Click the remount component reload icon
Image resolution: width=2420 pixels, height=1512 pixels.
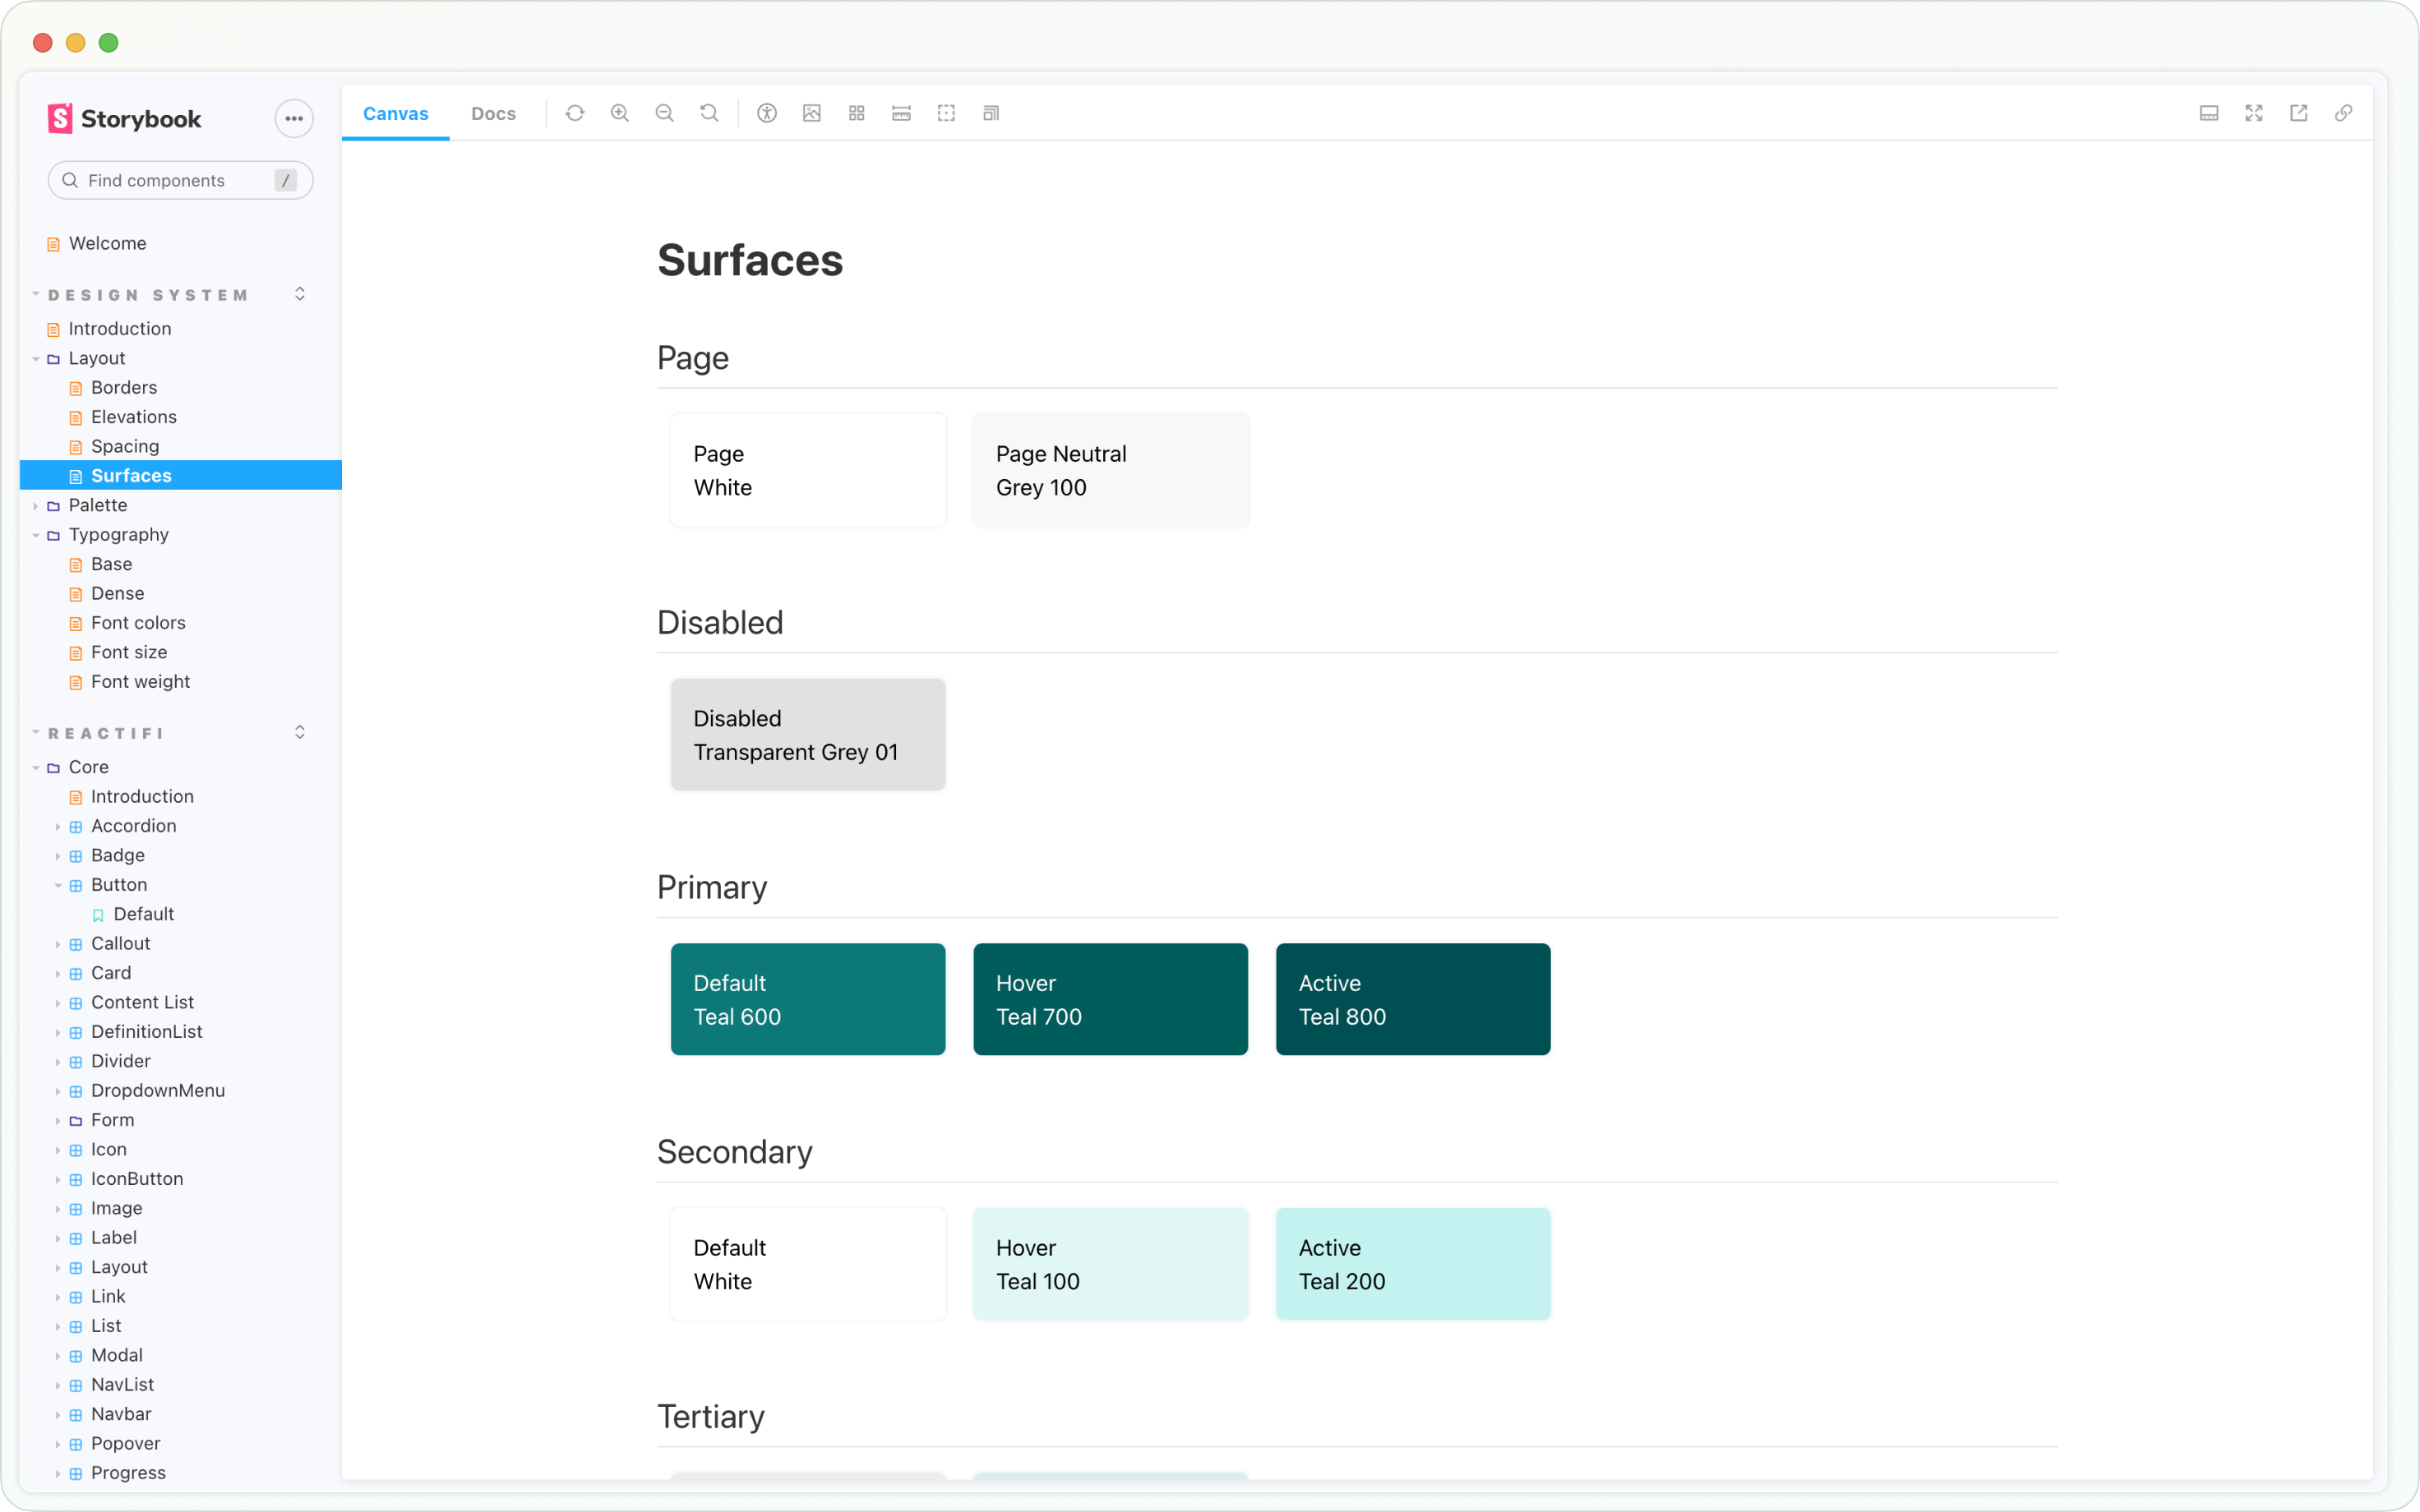[x=575, y=113]
